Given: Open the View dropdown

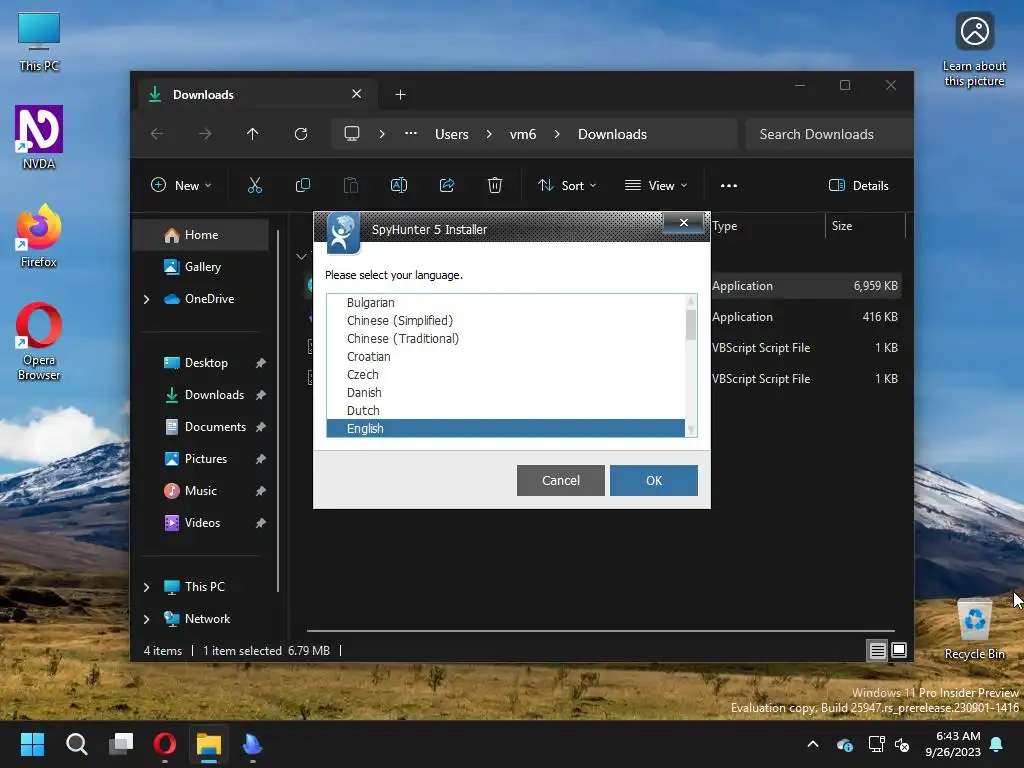Looking at the screenshot, I should (656, 185).
